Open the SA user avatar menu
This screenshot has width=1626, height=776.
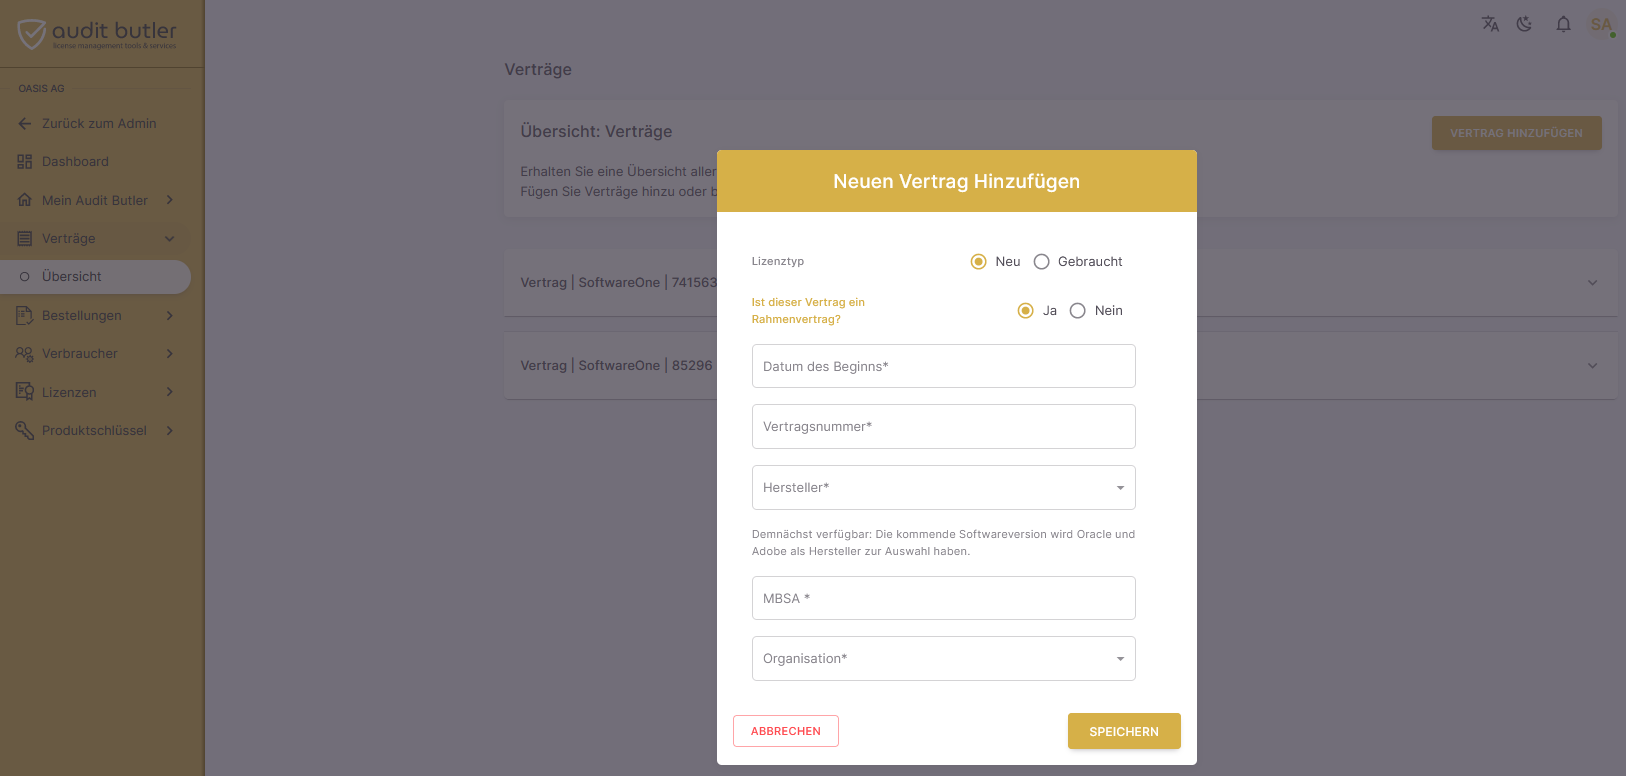pyautogui.click(x=1601, y=24)
